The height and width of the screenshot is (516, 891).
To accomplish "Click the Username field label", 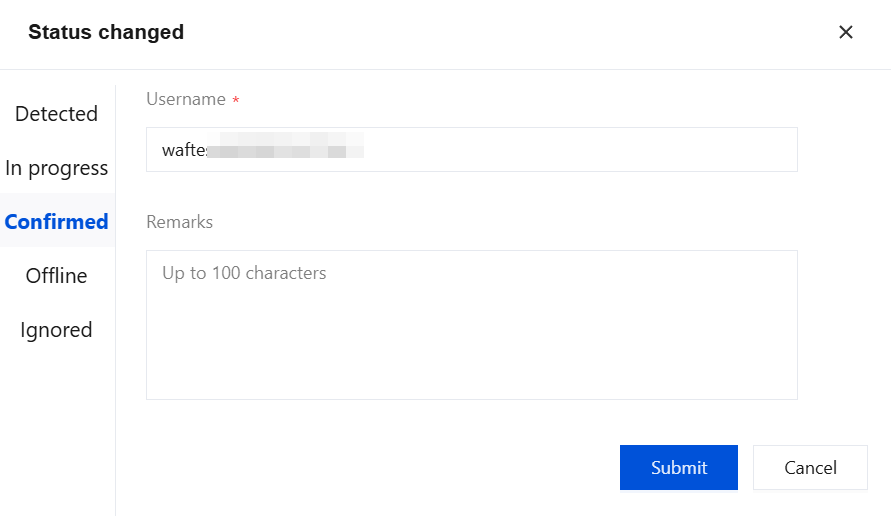I will point(186,99).
